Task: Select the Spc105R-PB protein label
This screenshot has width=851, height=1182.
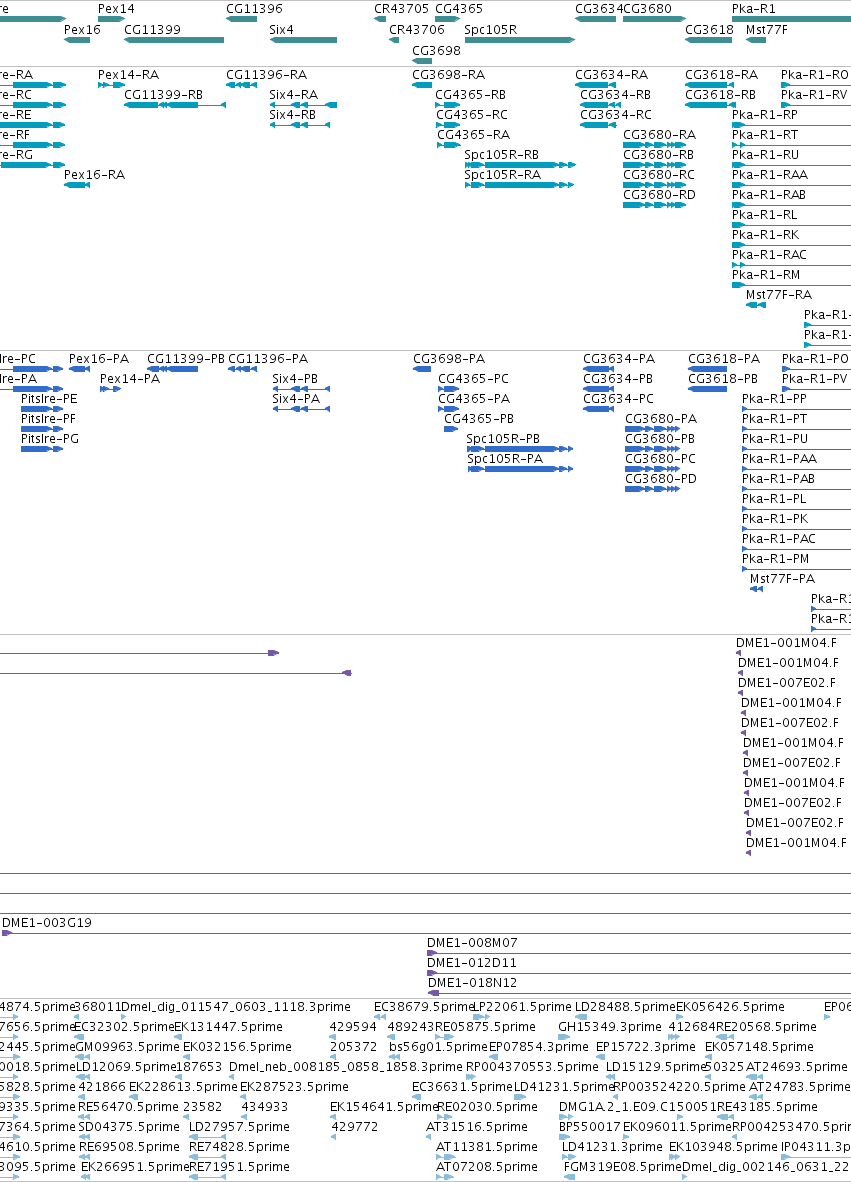Action: click(503, 439)
